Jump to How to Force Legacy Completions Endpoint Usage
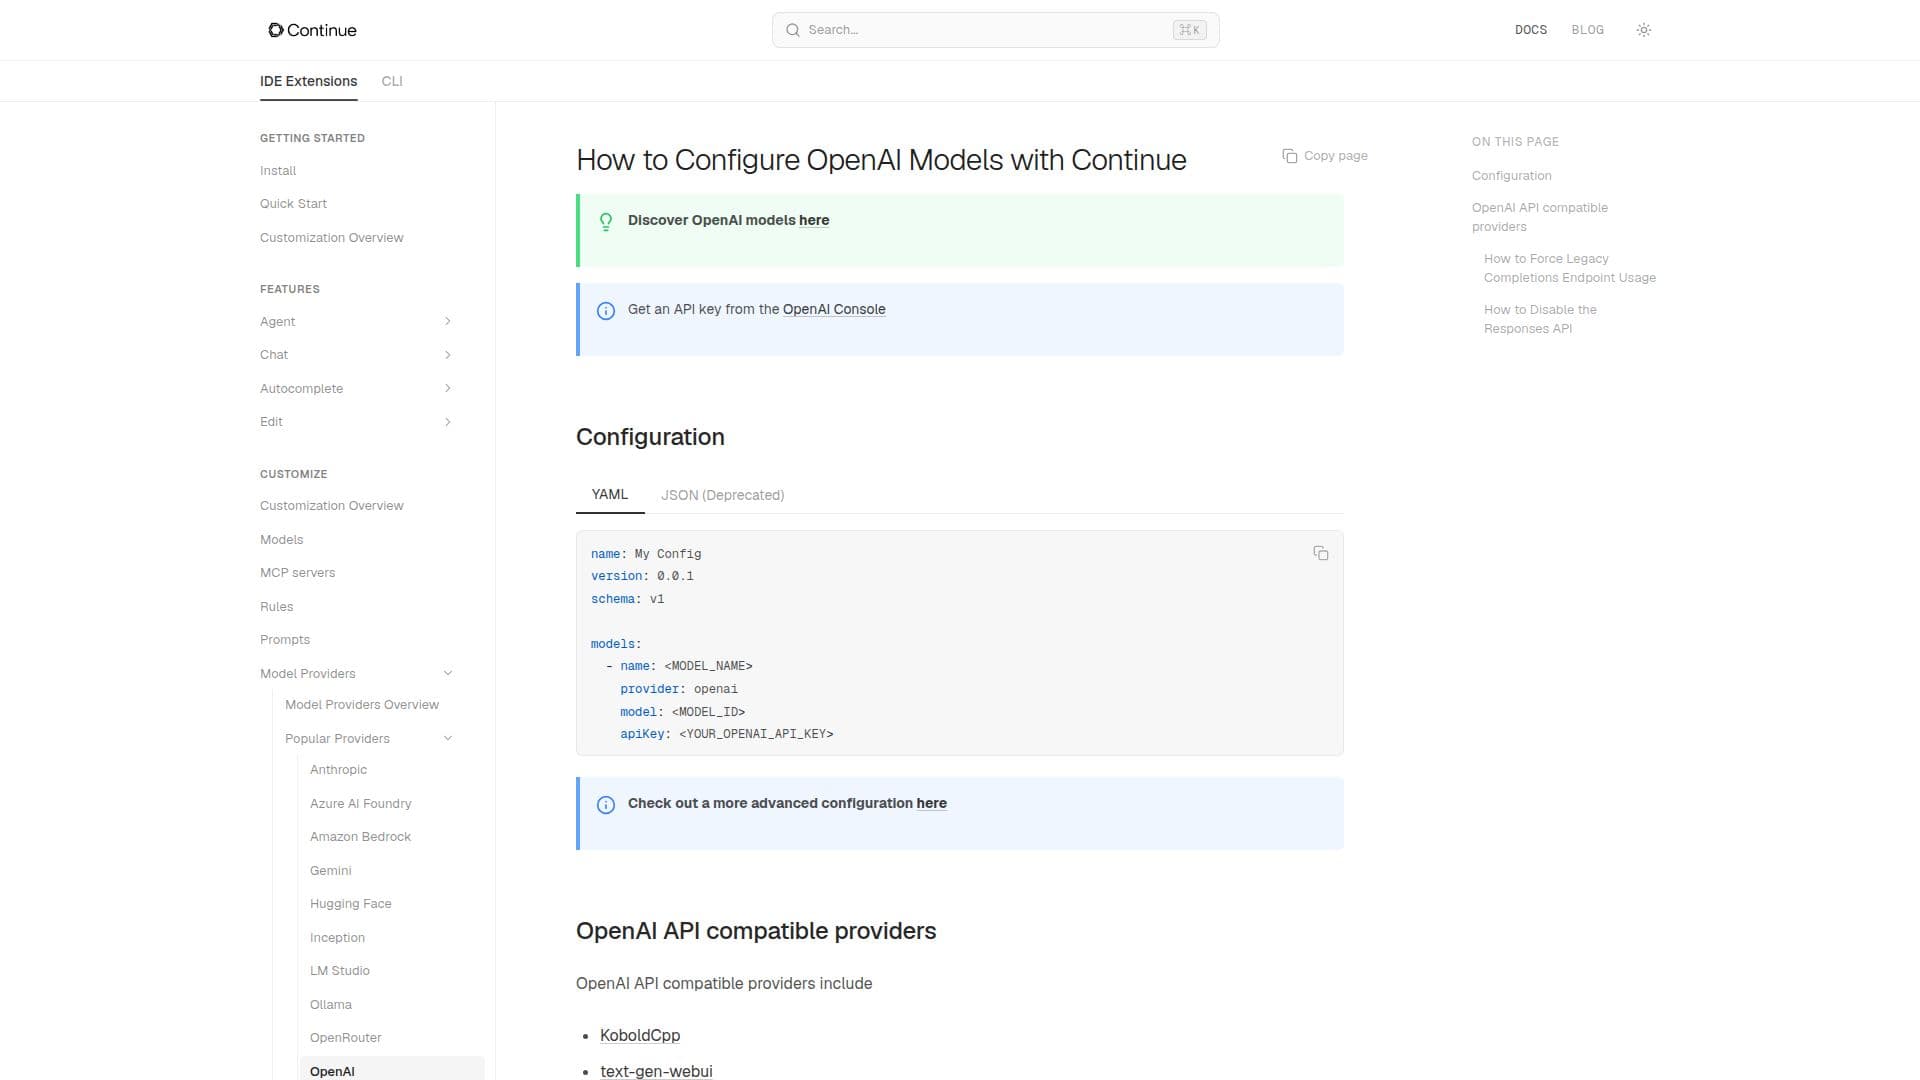This screenshot has height=1080, width=1920. click(1569, 268)
